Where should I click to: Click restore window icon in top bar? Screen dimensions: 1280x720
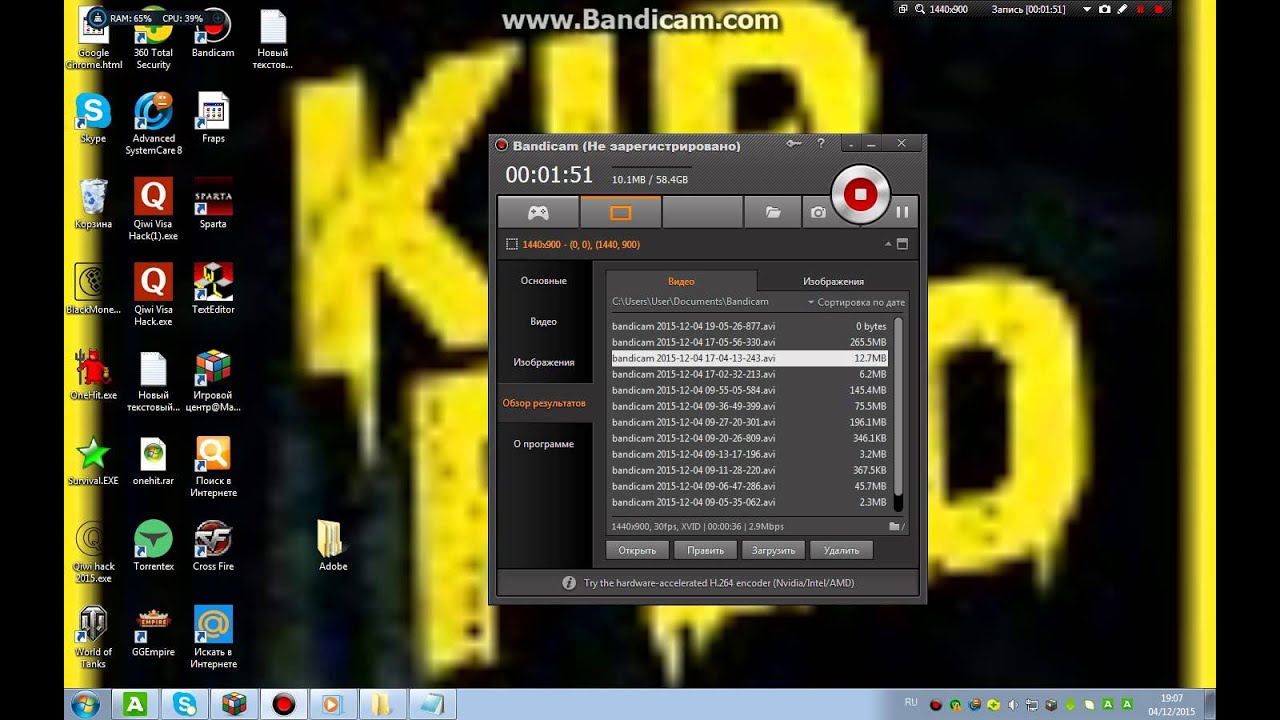click(903, 9)
